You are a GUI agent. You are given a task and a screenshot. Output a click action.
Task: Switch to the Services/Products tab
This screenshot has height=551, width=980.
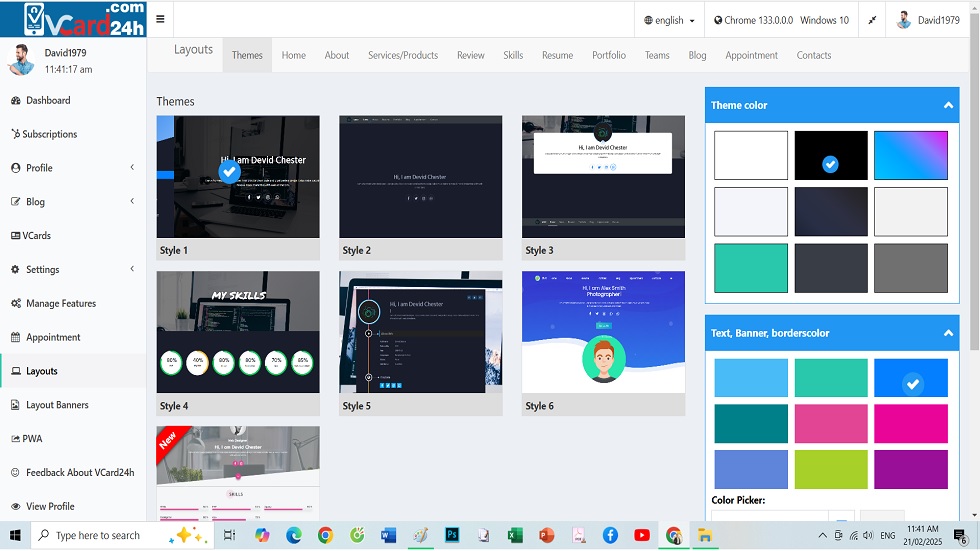(402, 56)
